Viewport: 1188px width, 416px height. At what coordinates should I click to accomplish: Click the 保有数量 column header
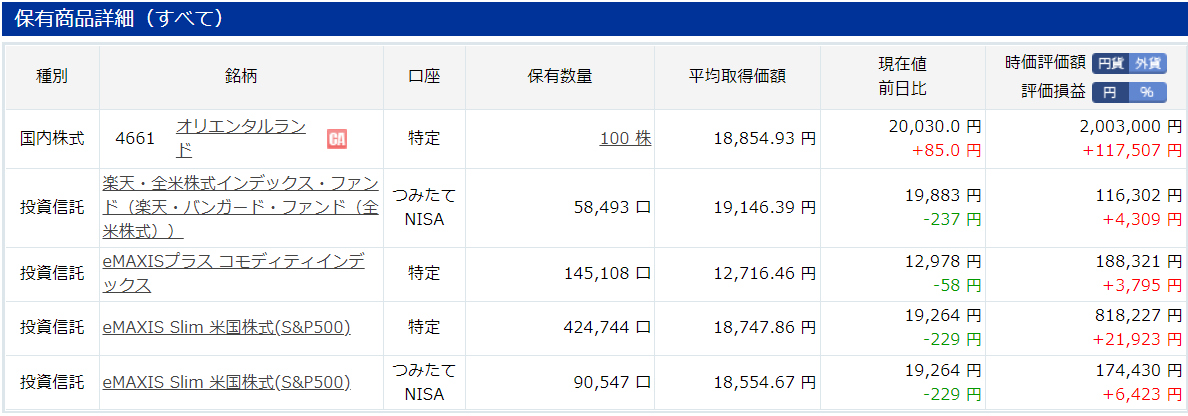[x=559, y=77]
